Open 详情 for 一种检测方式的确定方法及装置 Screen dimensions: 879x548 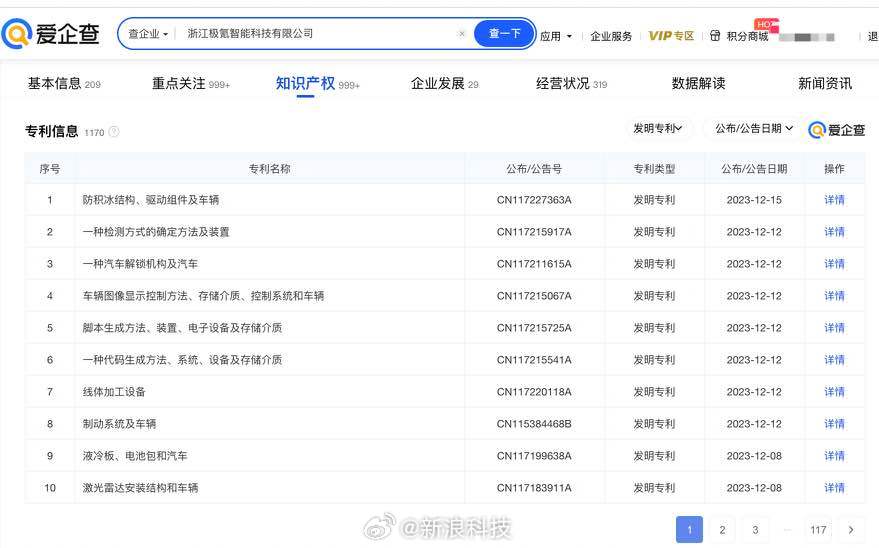[834, 232]
